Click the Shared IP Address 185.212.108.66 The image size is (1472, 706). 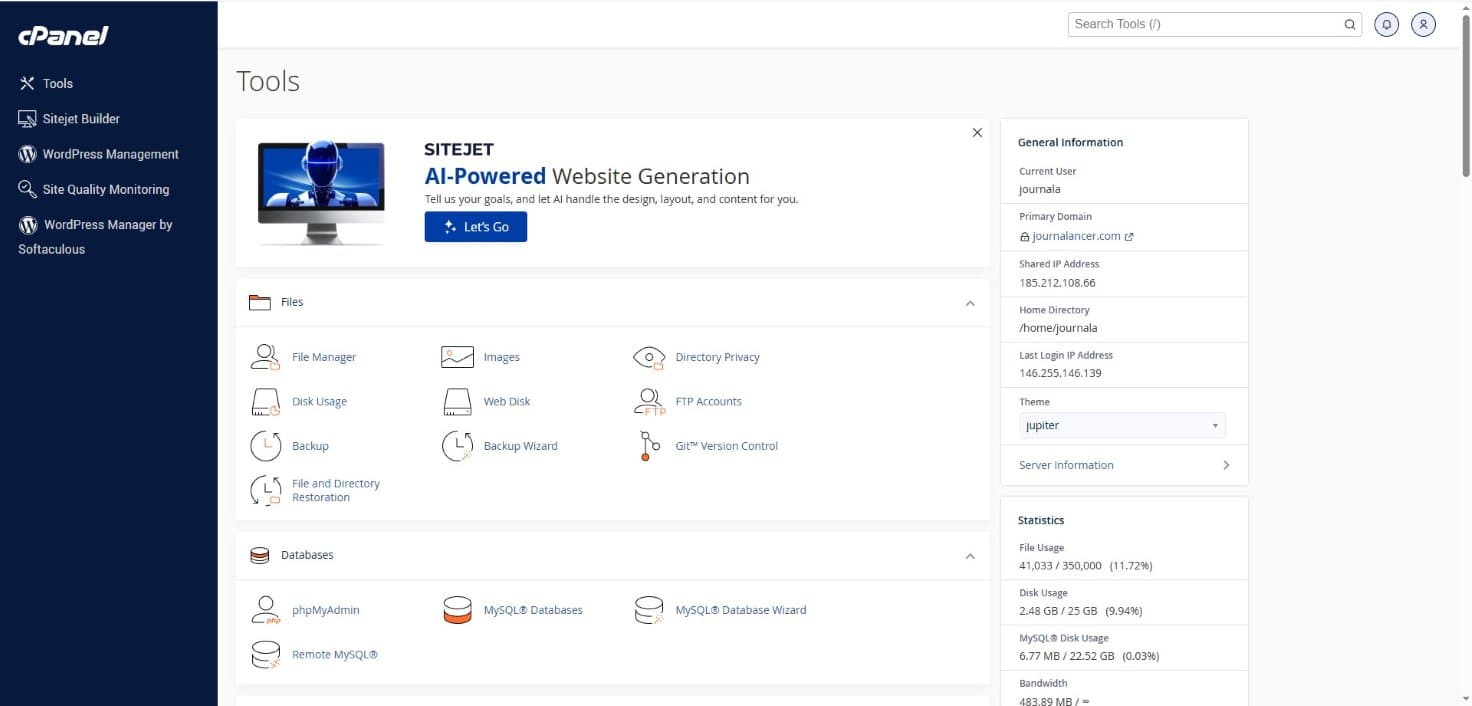point(1057,283)
